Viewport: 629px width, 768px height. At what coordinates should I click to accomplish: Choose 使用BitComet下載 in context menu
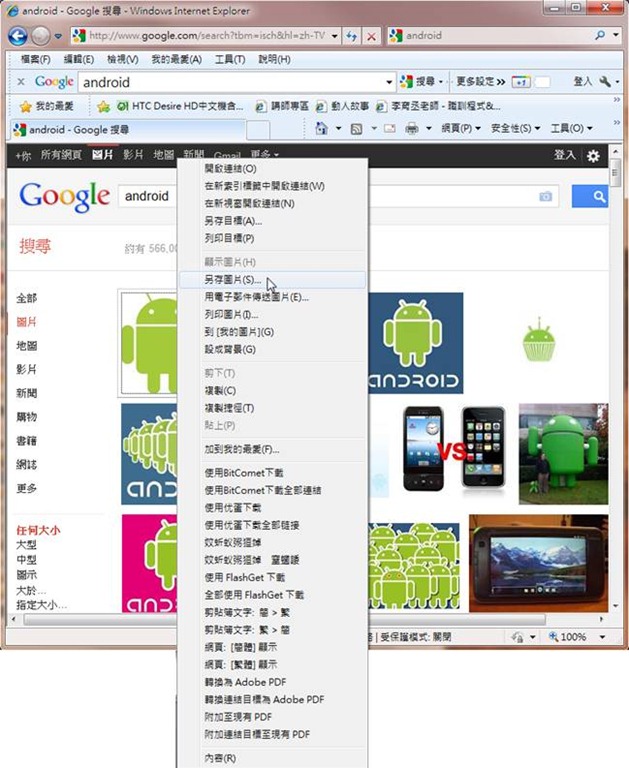tap(272, 473)
